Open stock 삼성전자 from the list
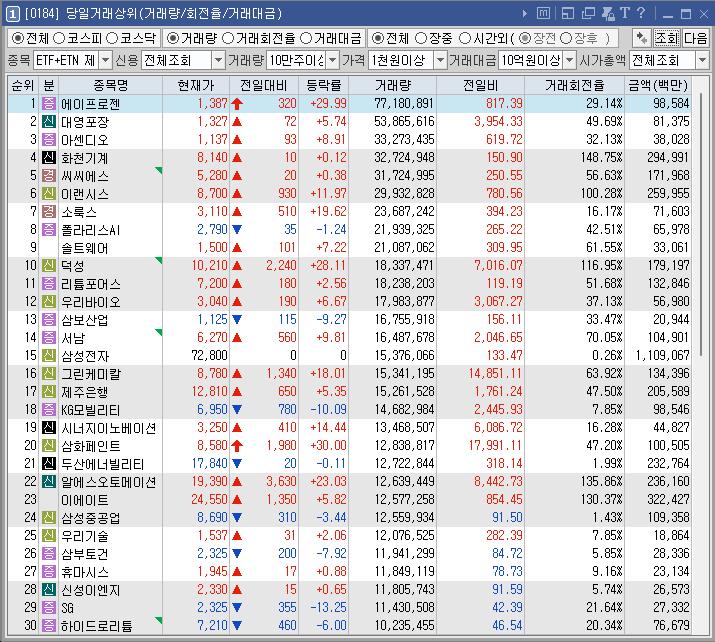The image size is (715, 642). [x=85, y=356]
